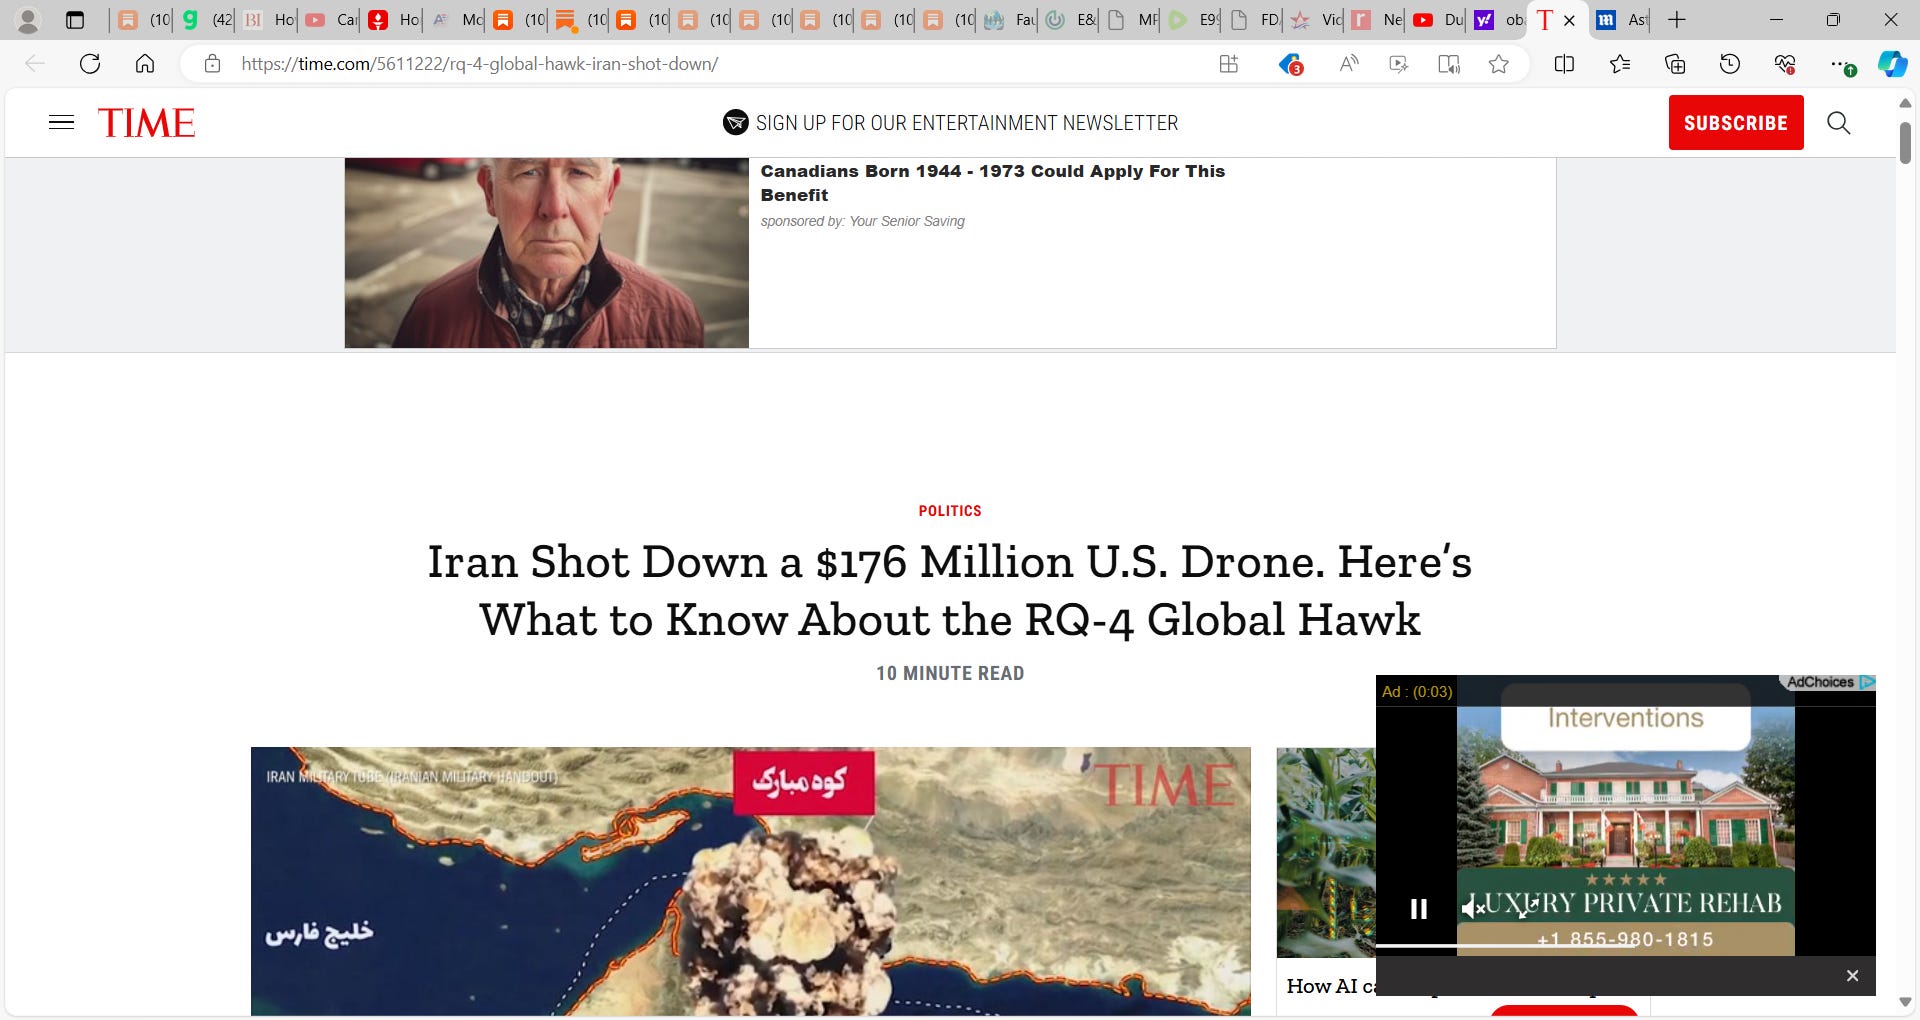Add this page to favorites with the star

(x=1498, y=64)
